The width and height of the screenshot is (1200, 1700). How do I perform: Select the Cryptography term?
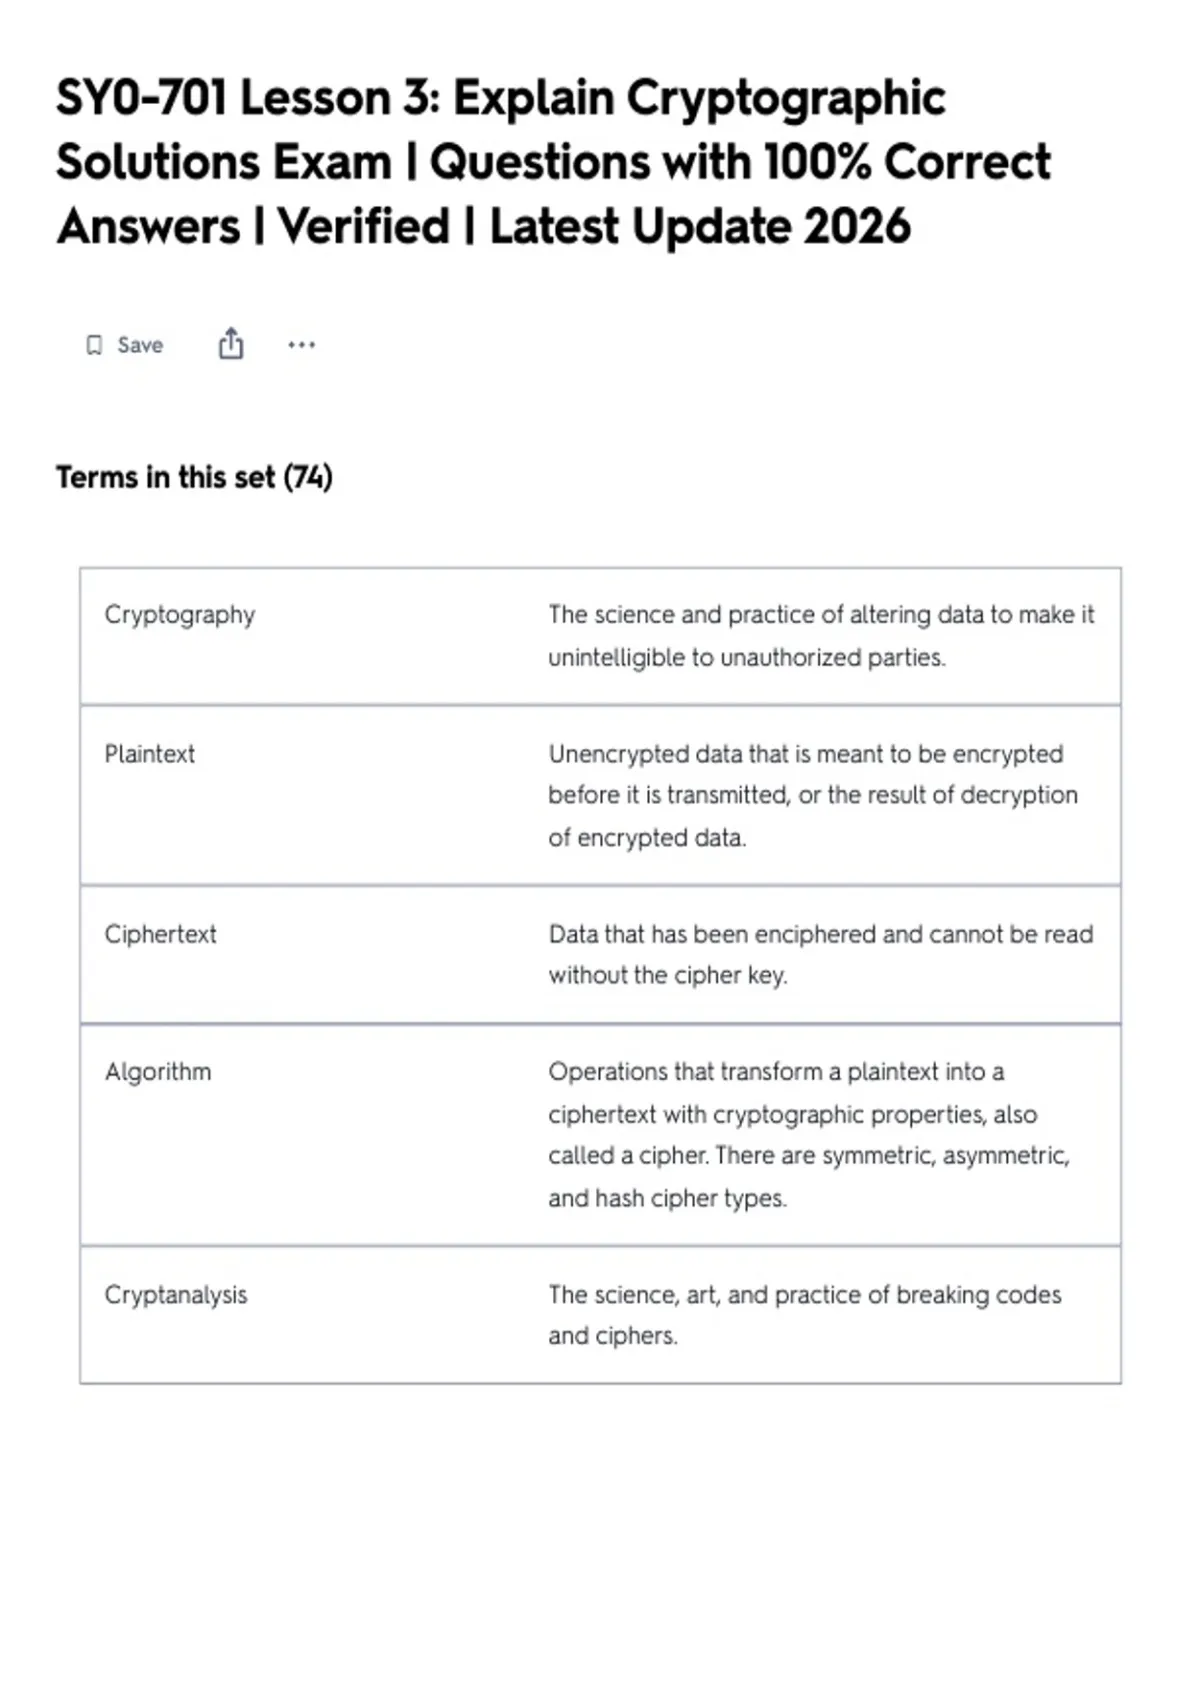pos(180,614)
